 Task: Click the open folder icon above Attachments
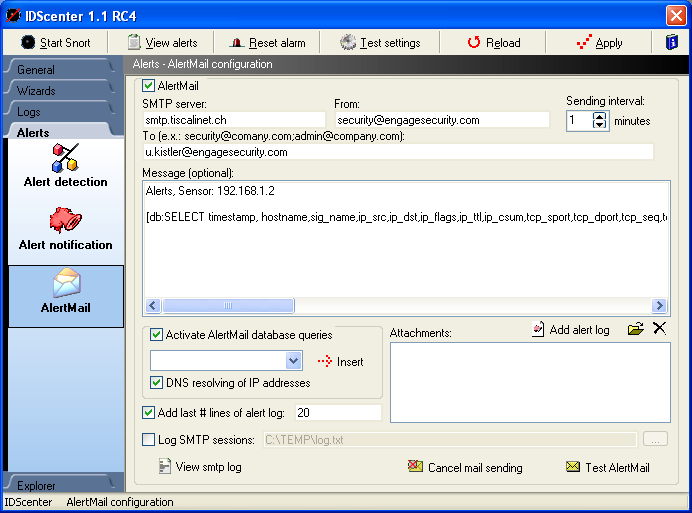pyautogui.click(x=636, y=329)
